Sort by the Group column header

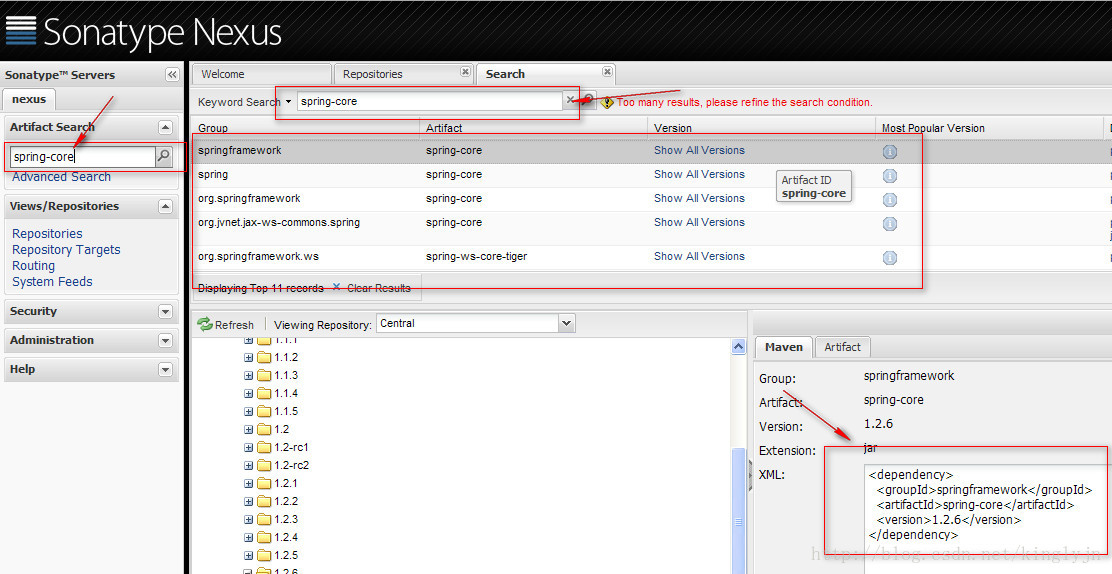[x=305, y=128]
